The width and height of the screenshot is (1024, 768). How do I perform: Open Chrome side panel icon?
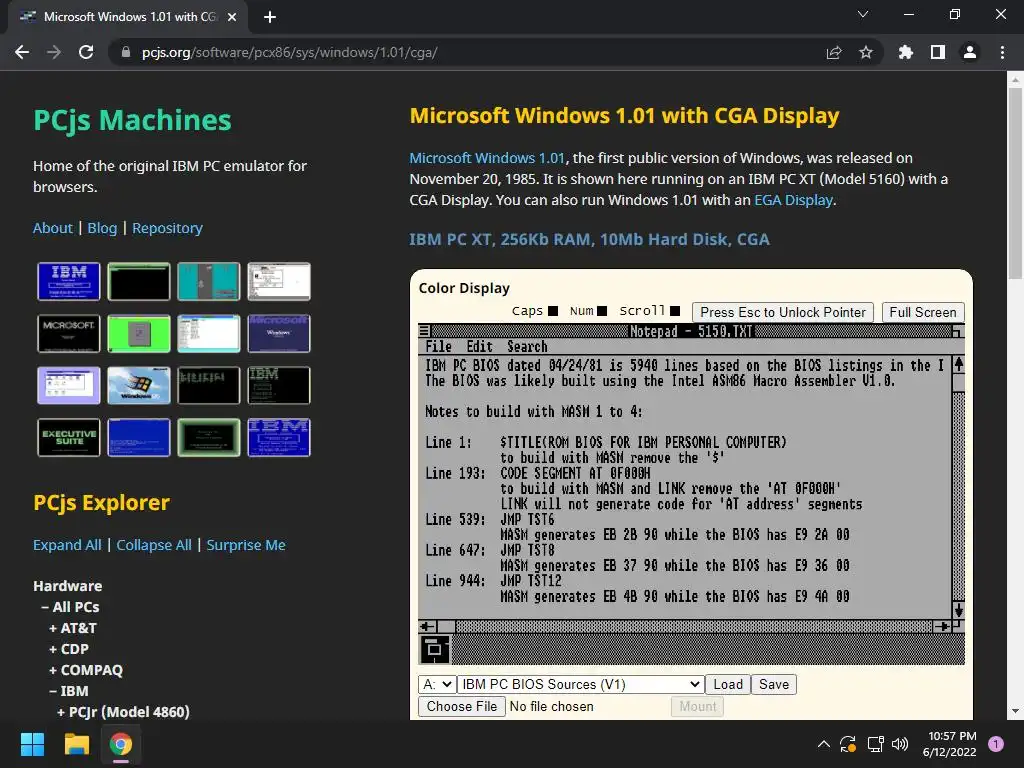tap(938, 52)
